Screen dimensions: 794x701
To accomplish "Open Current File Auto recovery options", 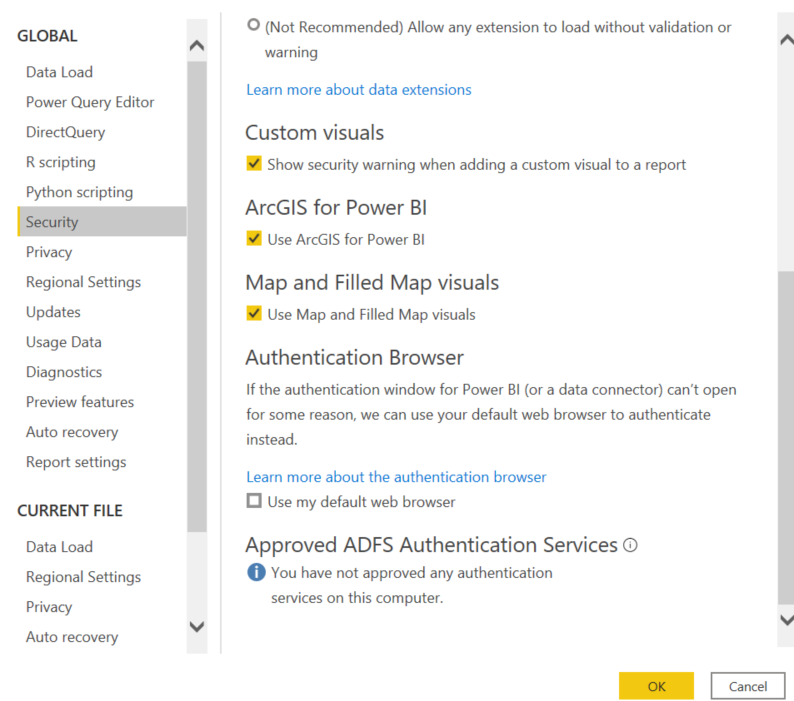I will (x=72, y=637).
